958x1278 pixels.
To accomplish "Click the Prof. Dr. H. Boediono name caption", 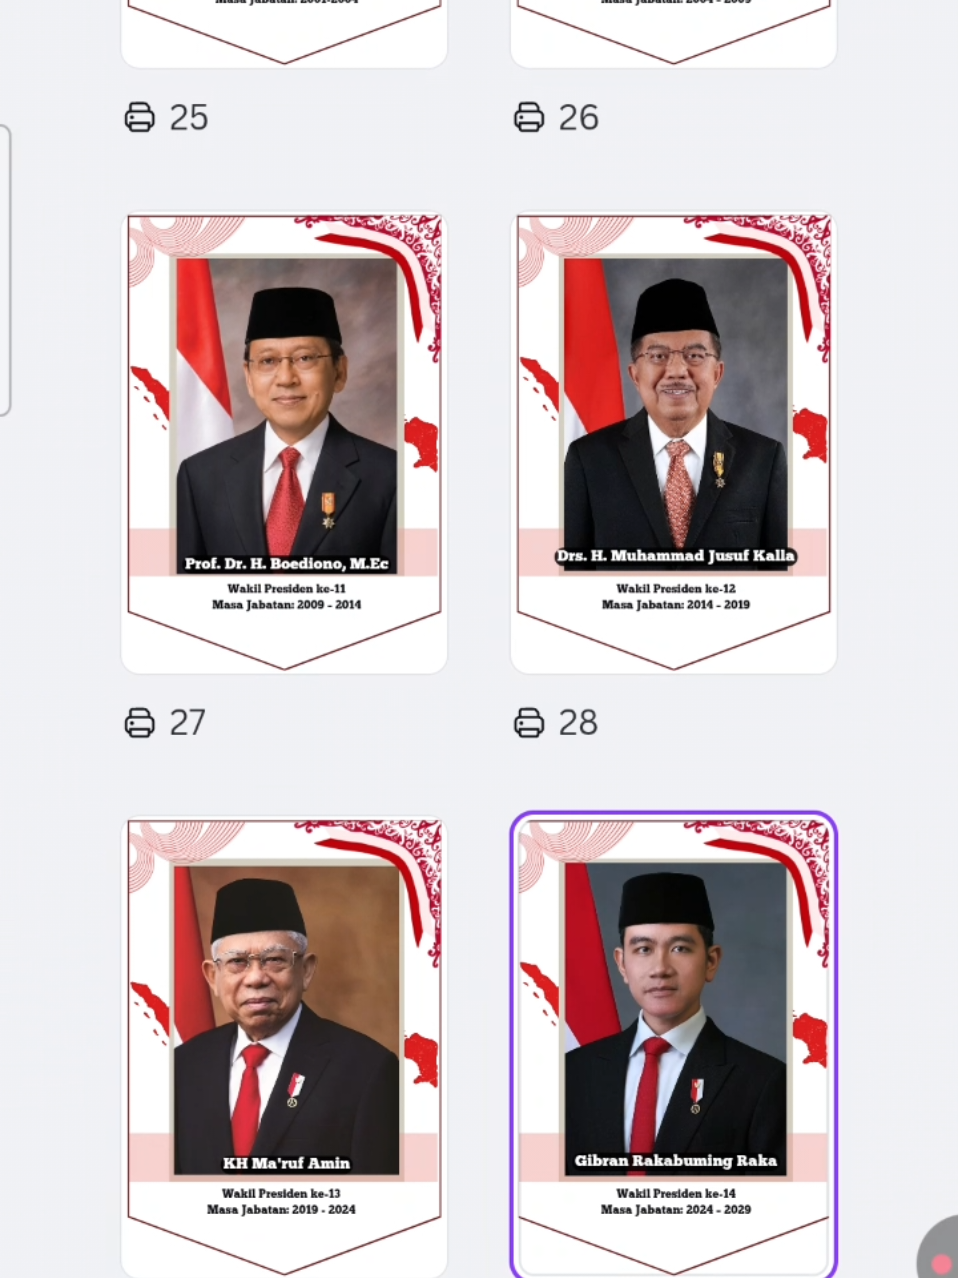I will 286,563.
